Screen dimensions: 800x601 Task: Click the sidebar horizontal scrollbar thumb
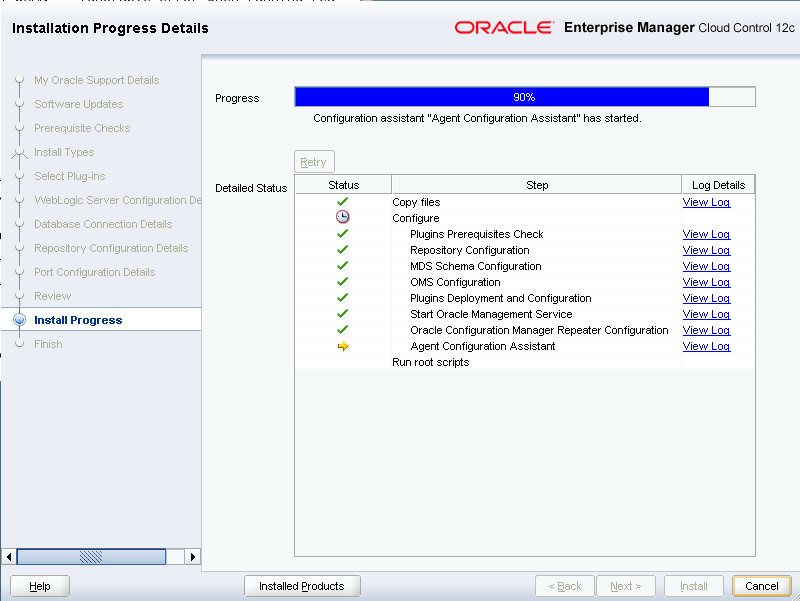click(91, 557)
